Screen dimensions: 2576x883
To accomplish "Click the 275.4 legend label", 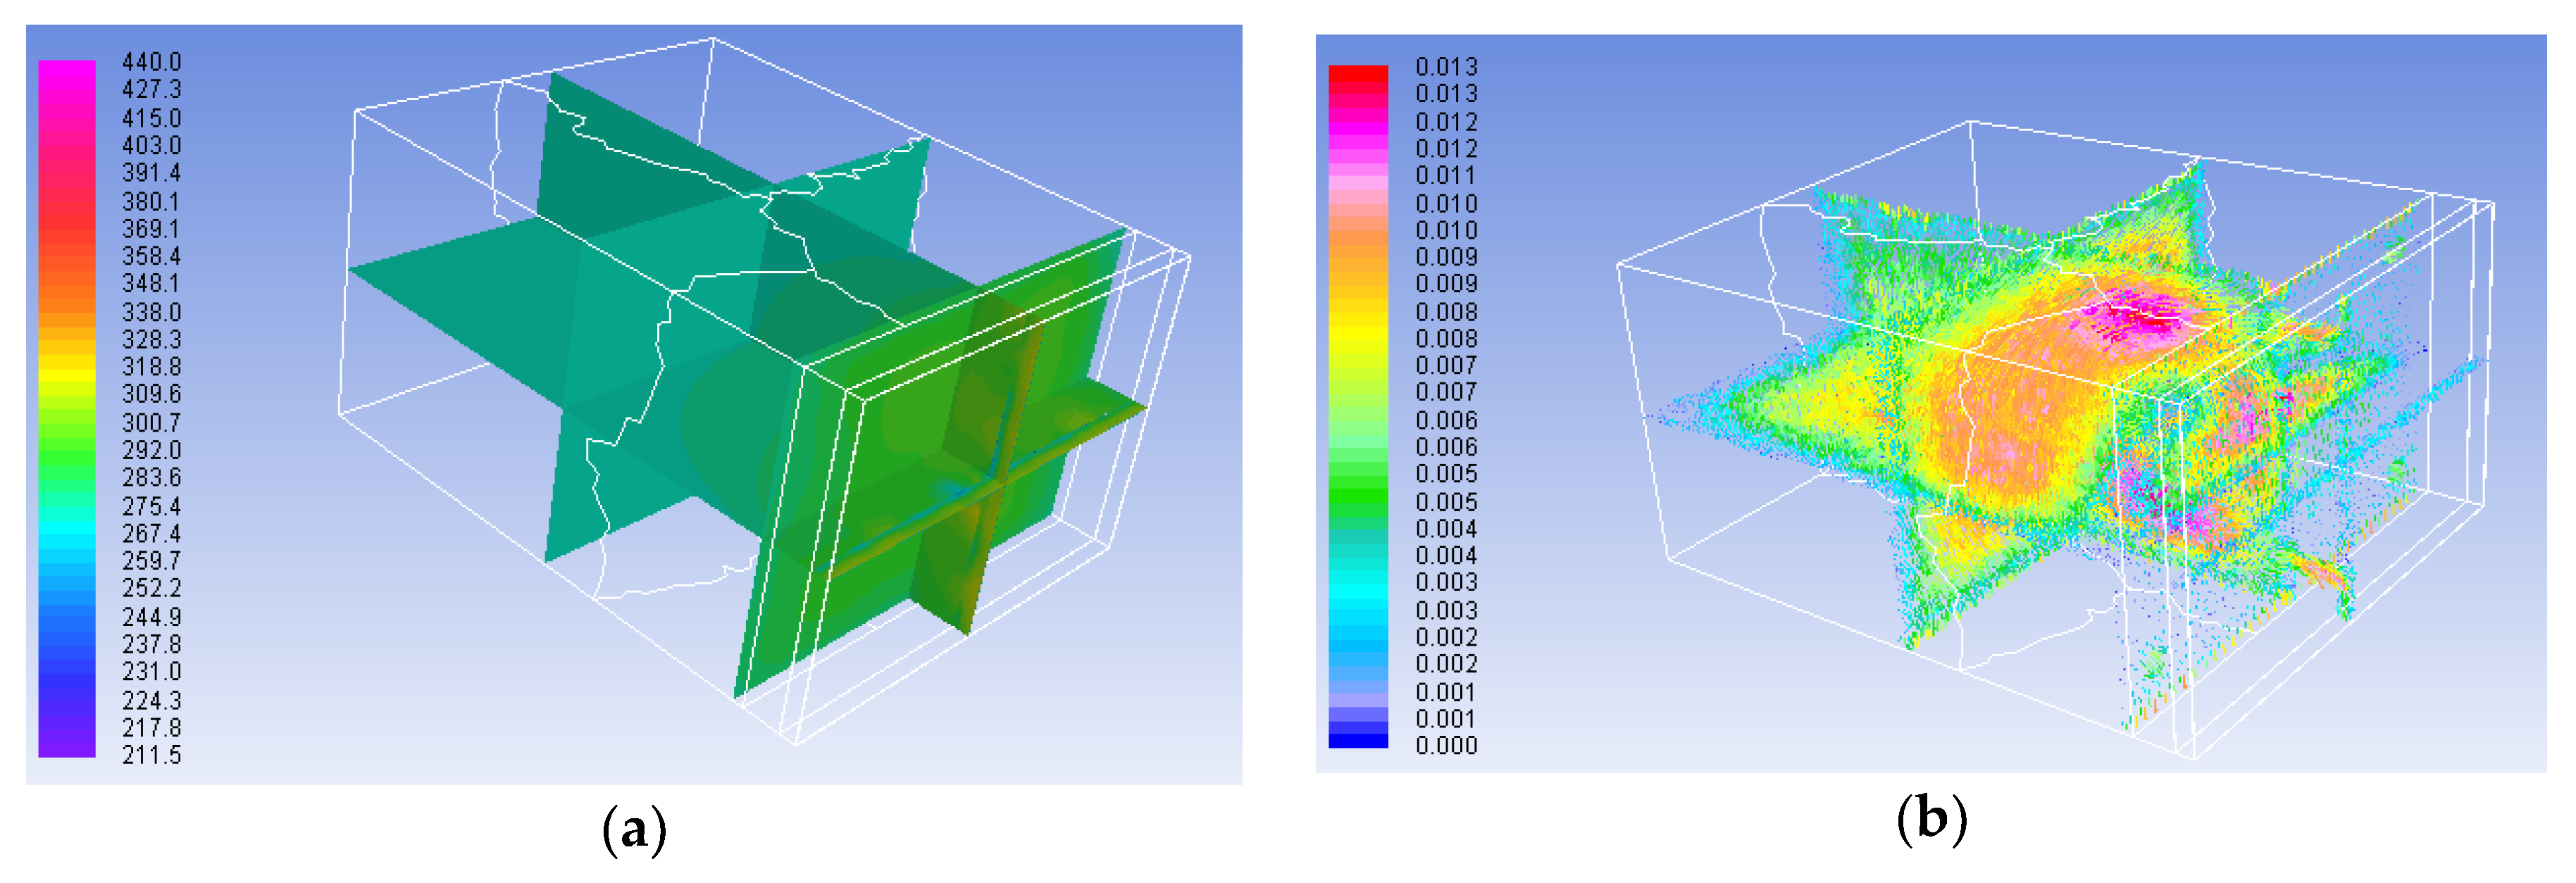I will tap(152, 506).
